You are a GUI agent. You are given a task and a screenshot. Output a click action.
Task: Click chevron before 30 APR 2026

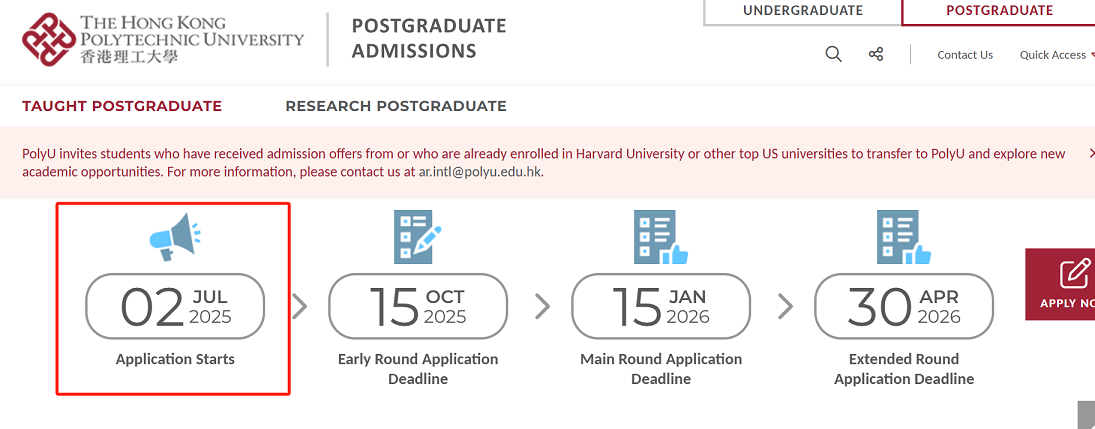pyautogui.click(x=785, y=306)
